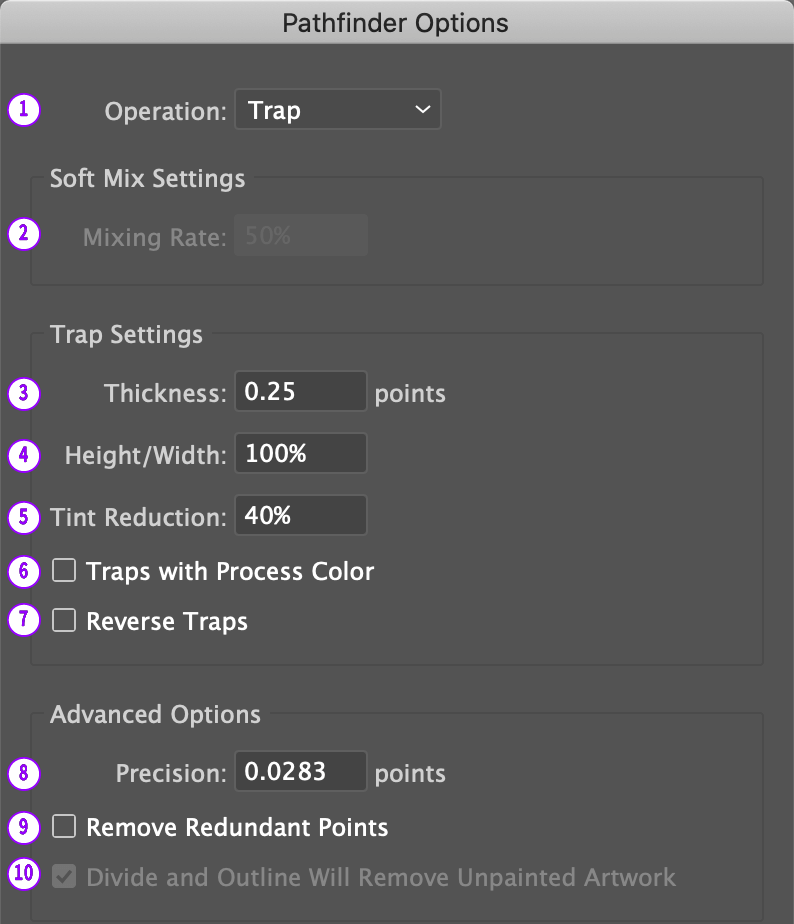Click numbered marker 6 beside Process Color

tap(24, 571)
